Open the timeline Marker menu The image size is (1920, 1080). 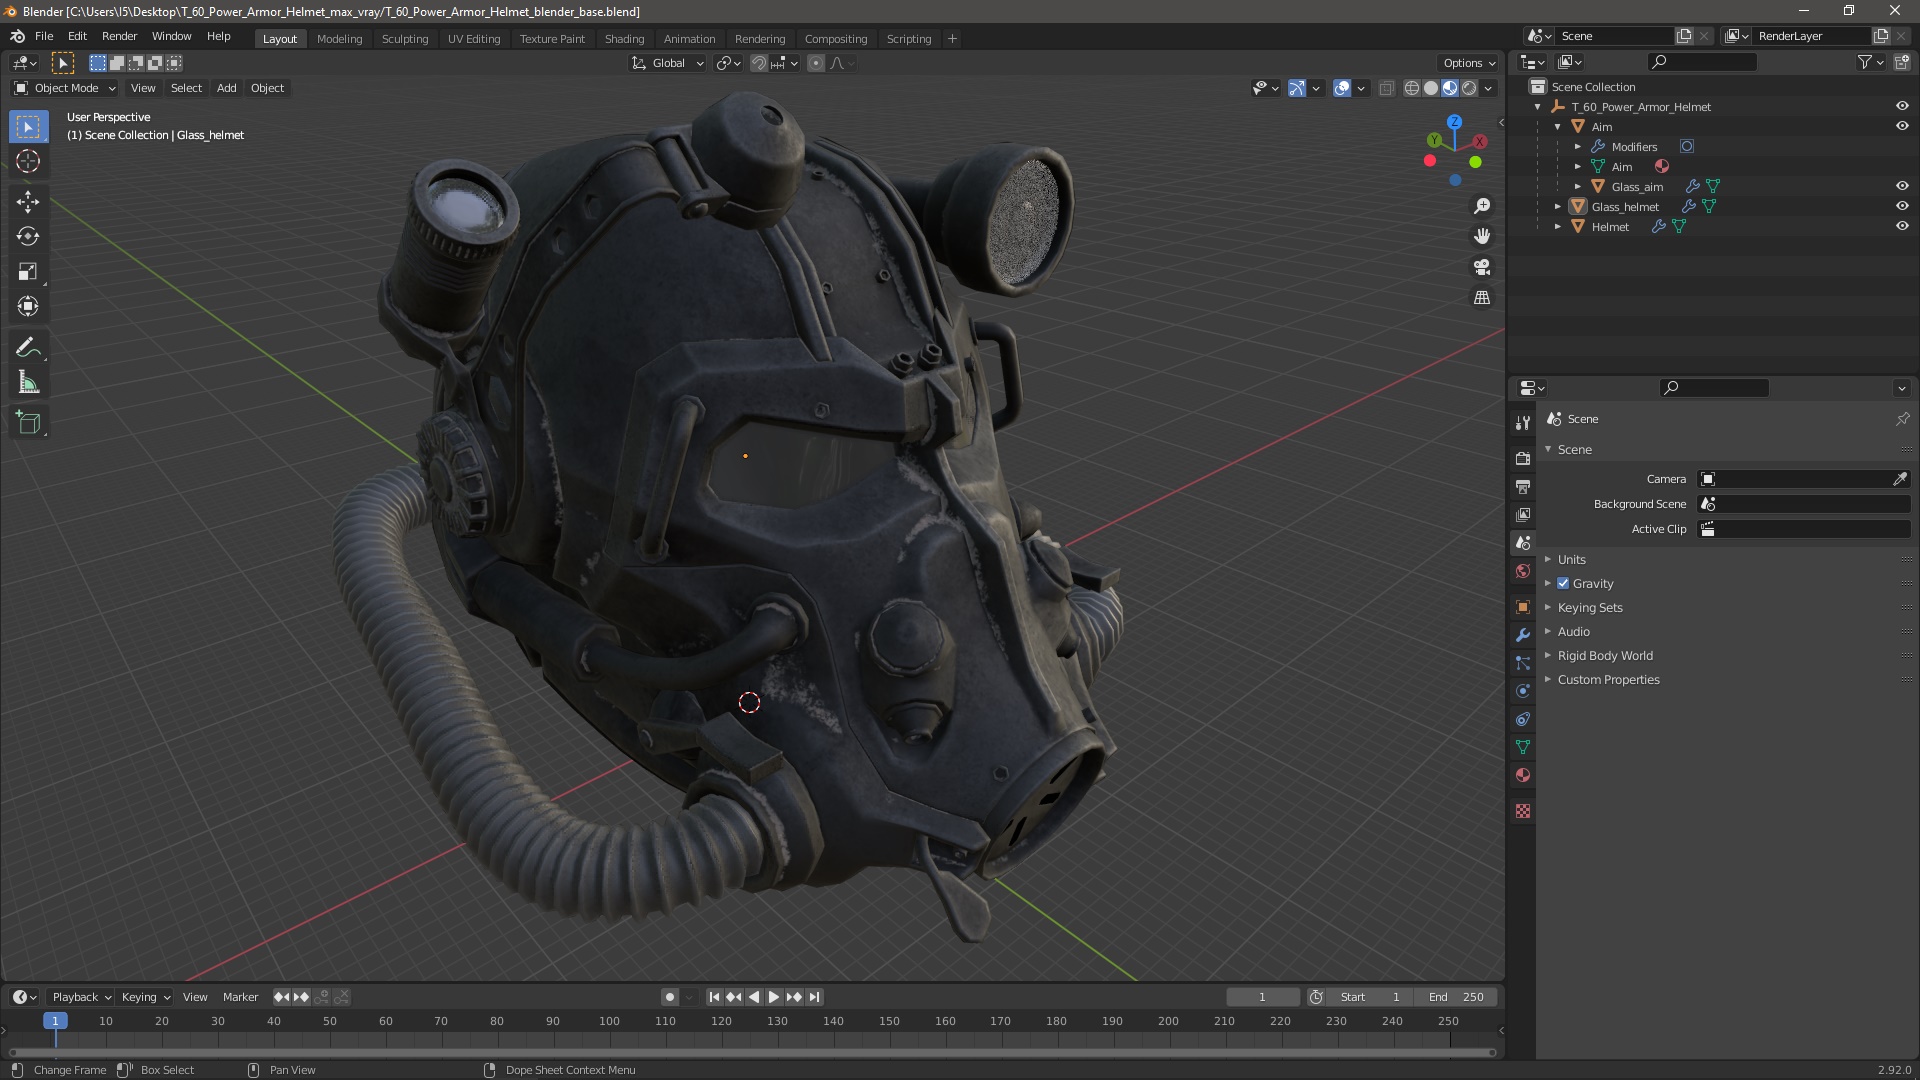click(x=240, y=997)
